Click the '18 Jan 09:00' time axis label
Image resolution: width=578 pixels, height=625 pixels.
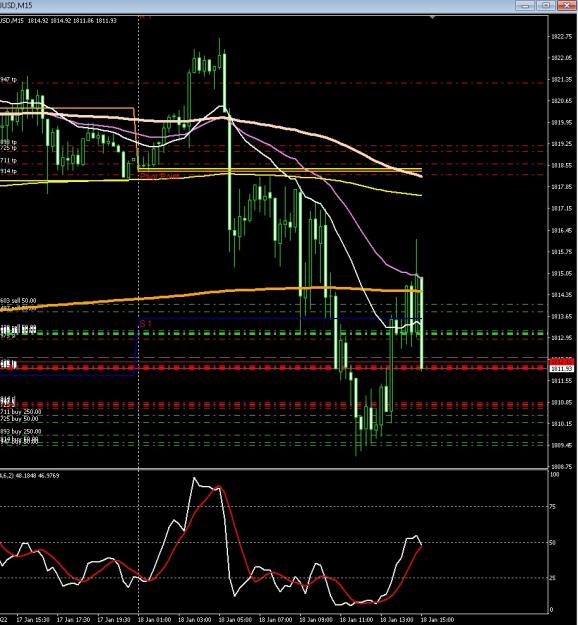click(316, 620)
